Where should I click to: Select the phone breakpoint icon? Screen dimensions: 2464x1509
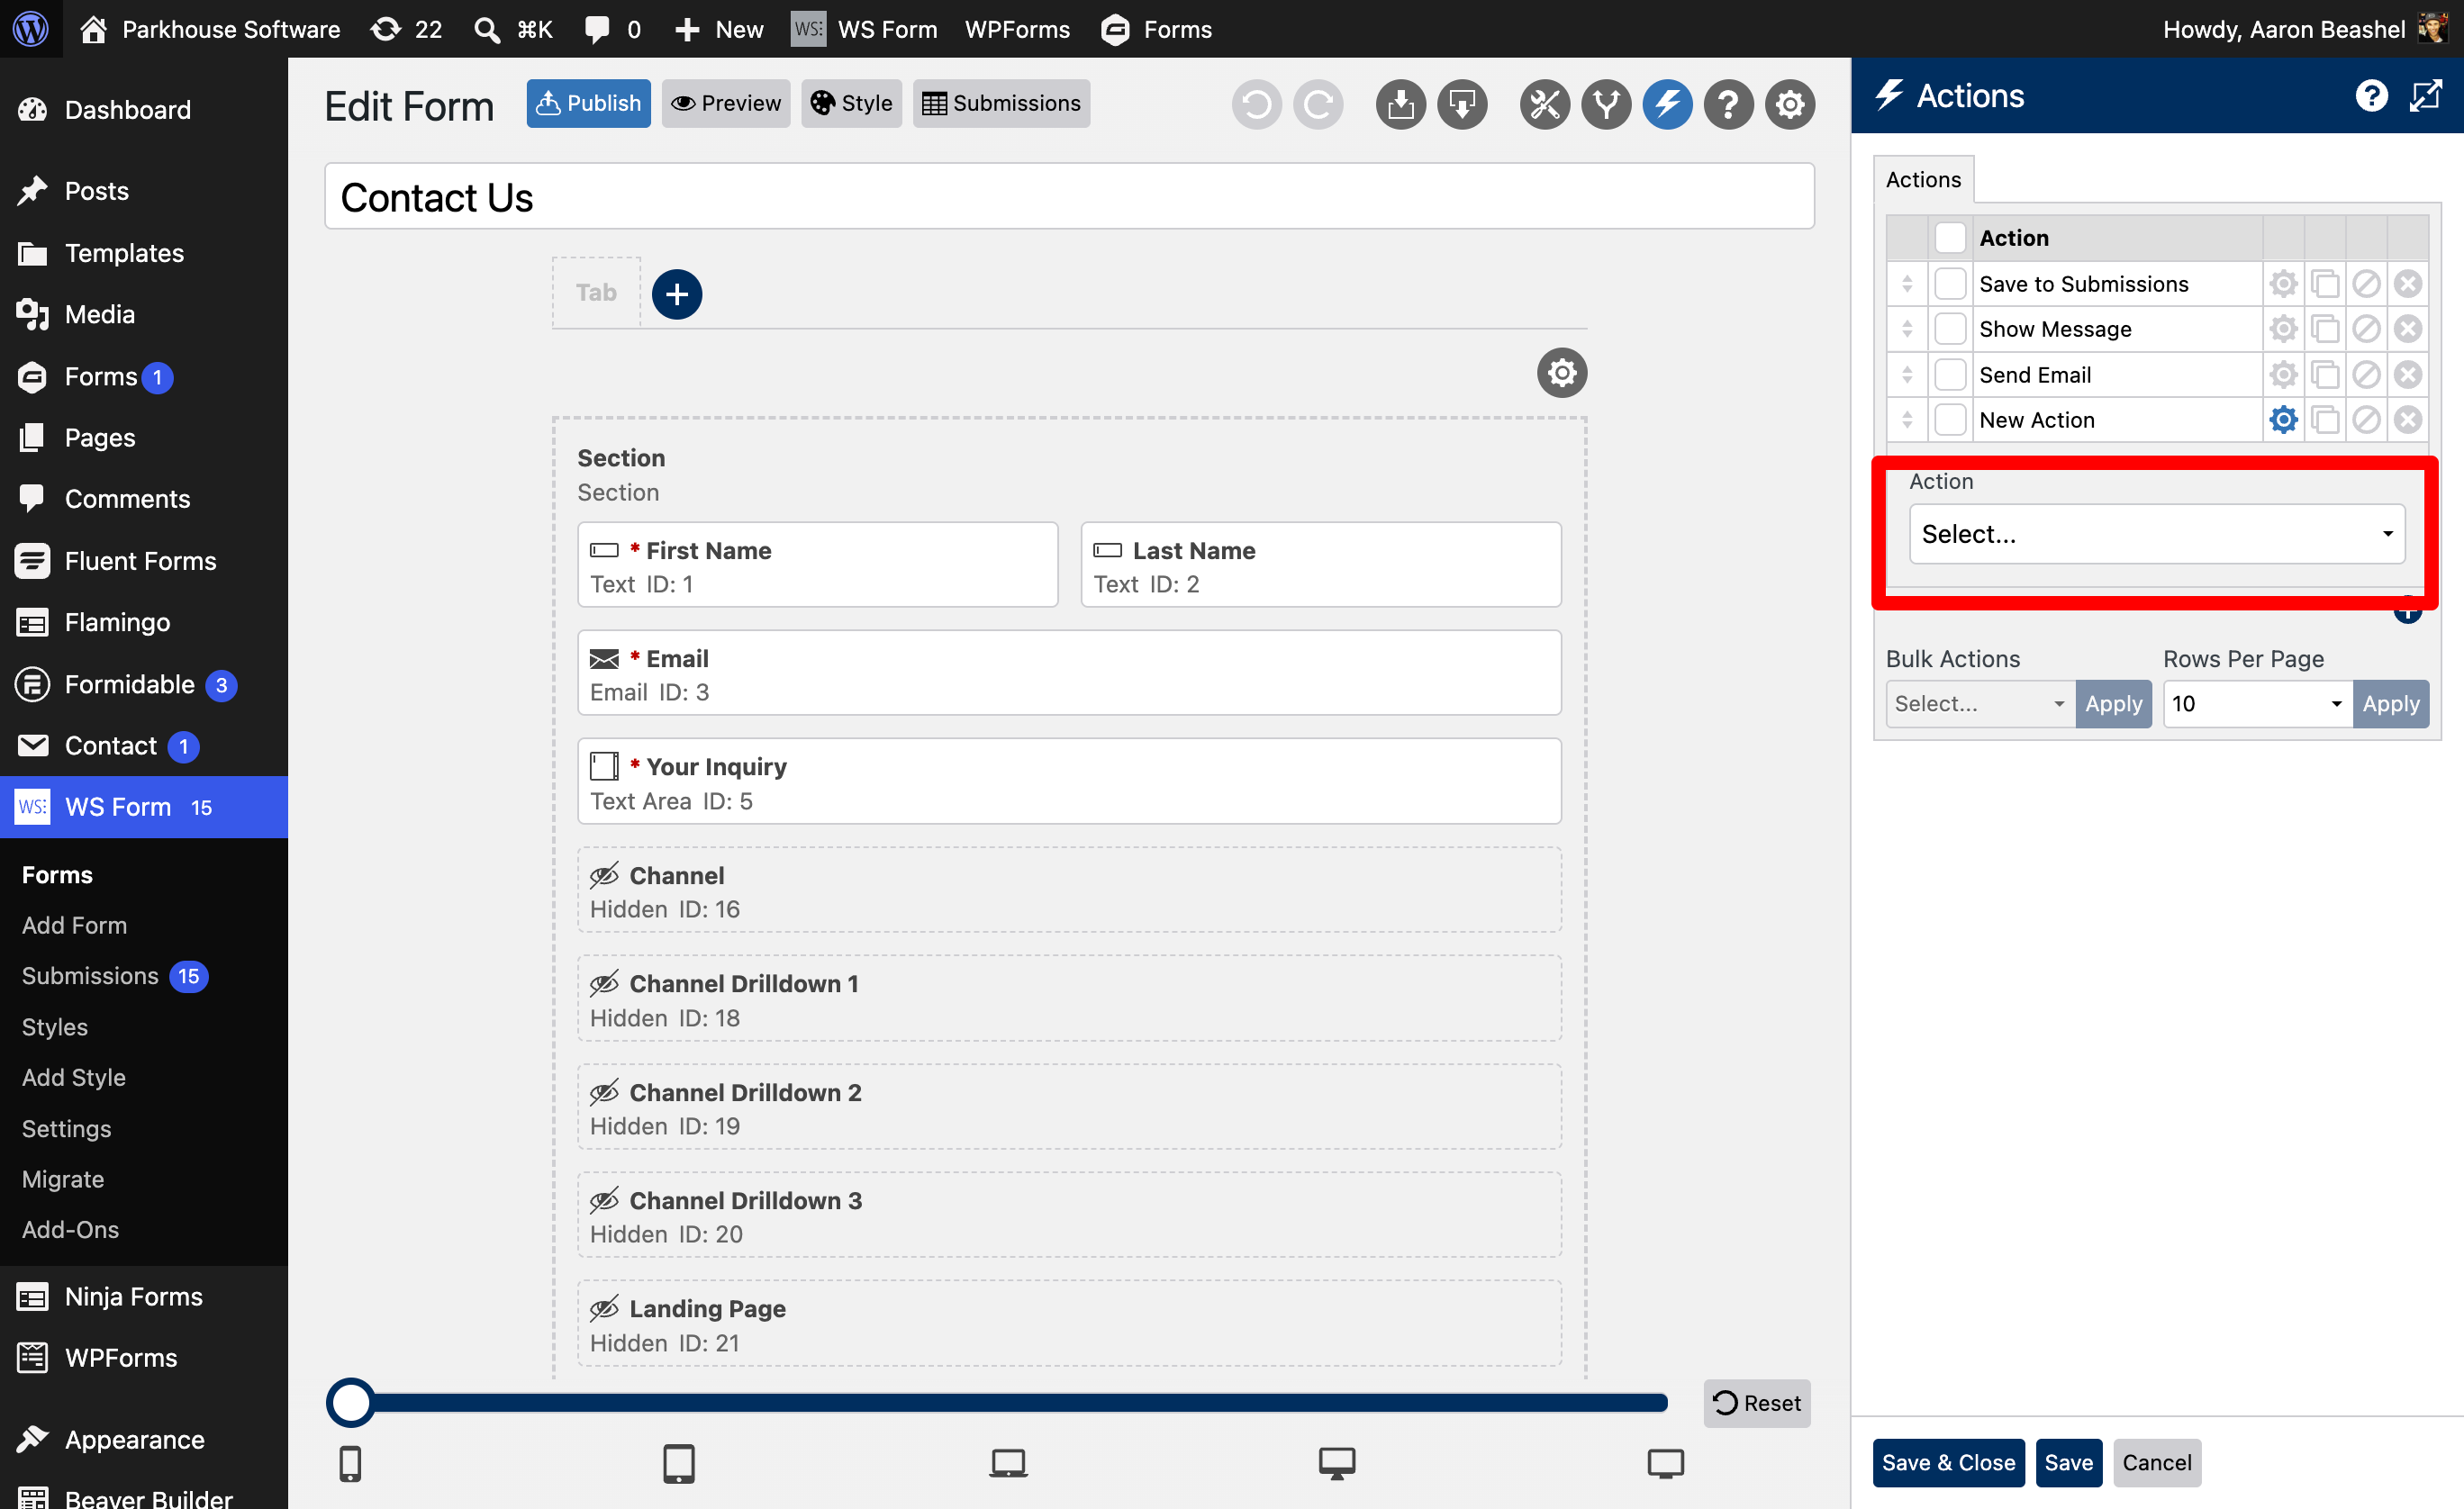[x=350, y=1464]
